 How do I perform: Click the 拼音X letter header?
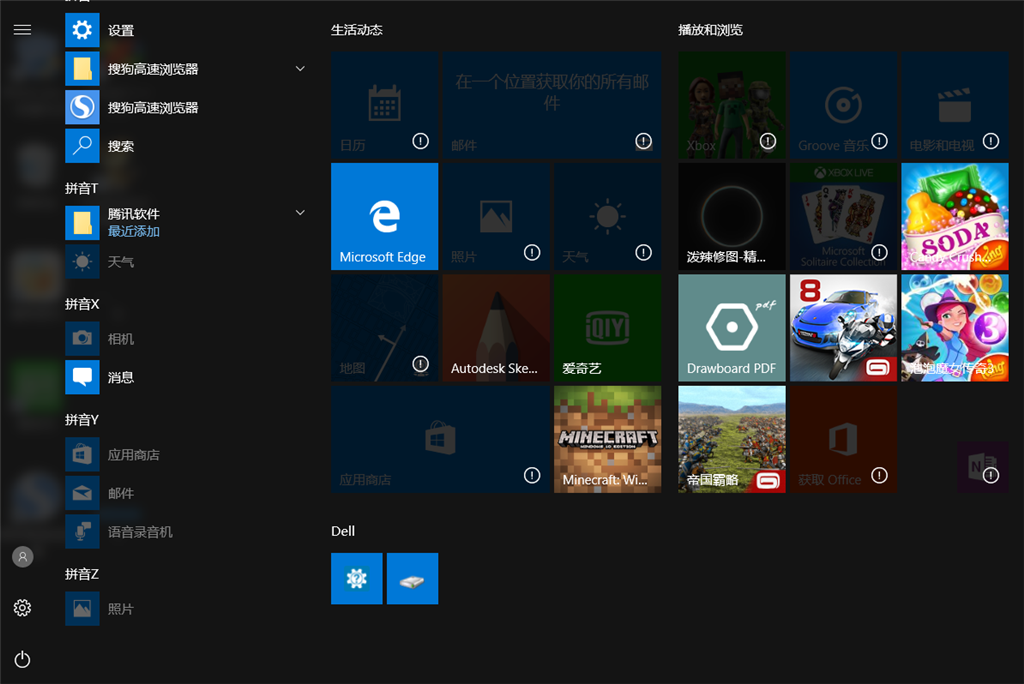(82, 304)
